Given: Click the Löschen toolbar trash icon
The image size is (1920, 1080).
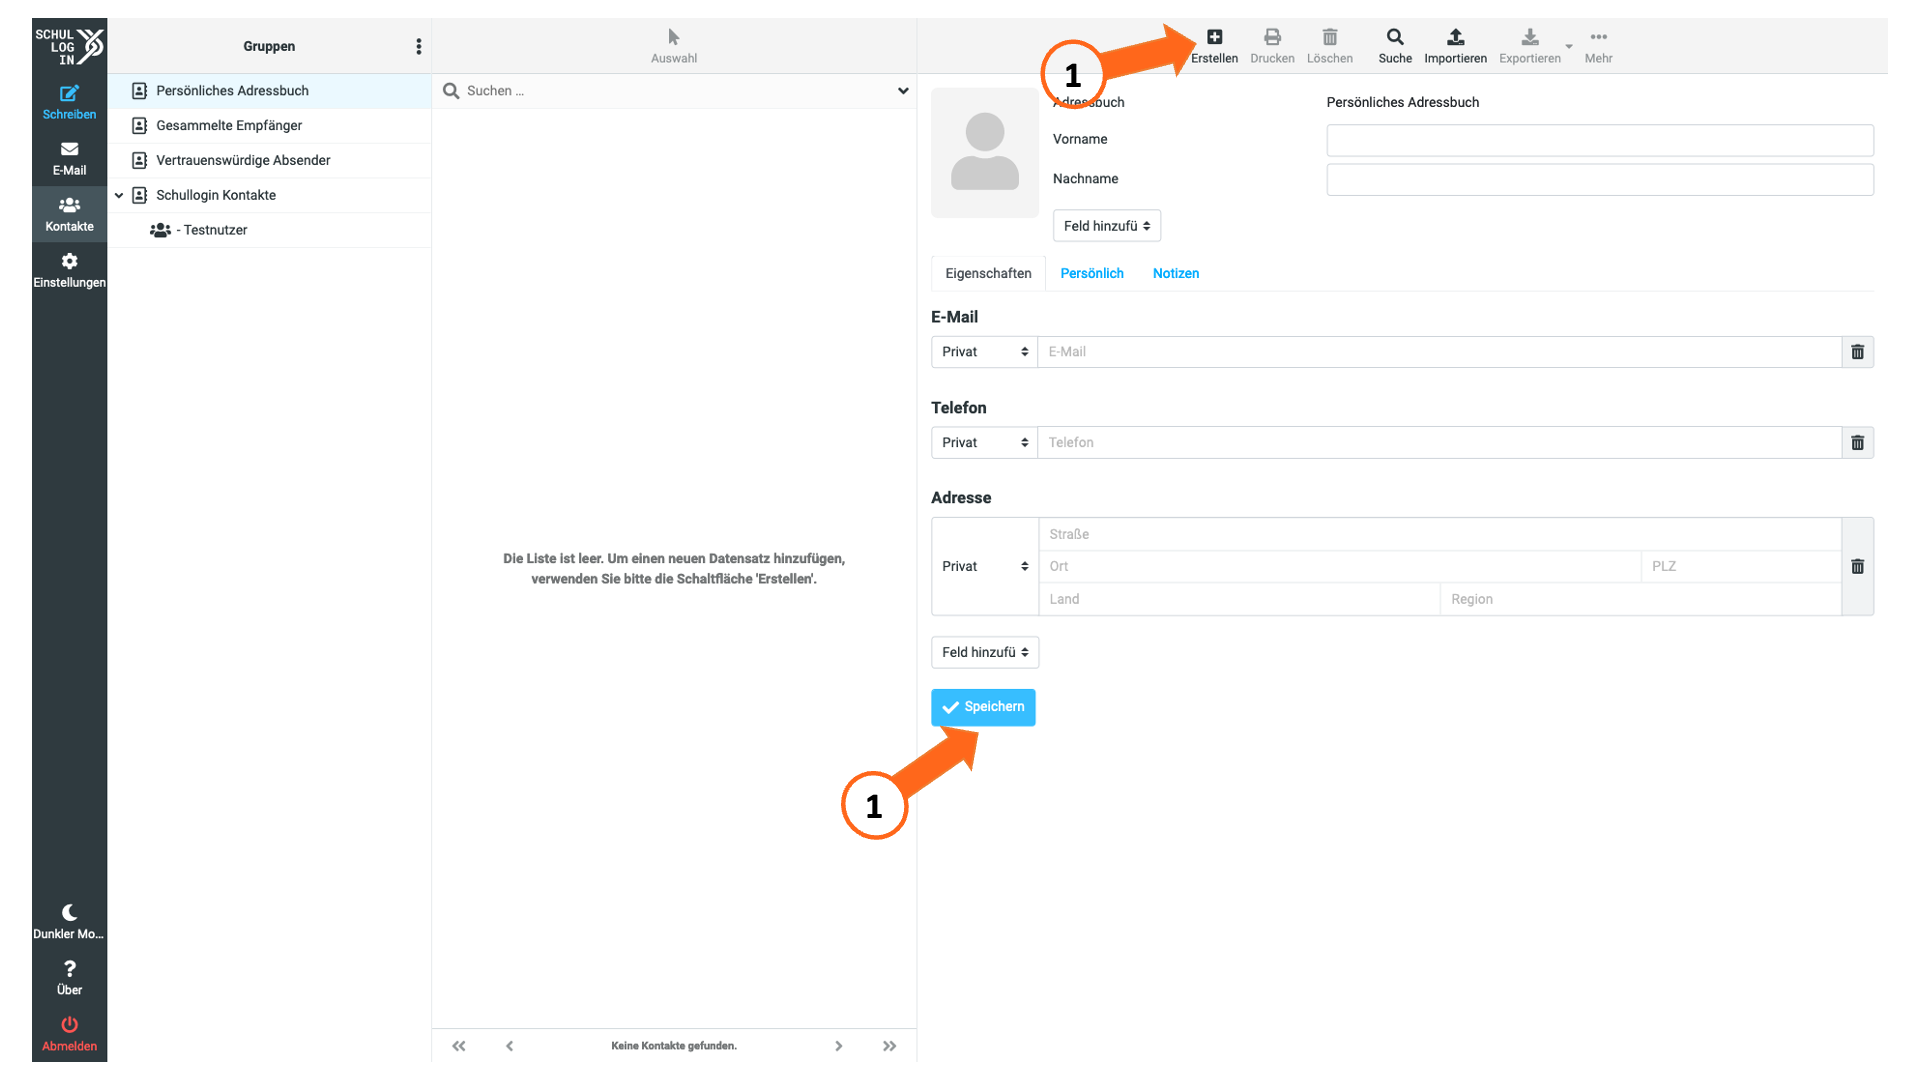Looking at the screenshot, I should pyautogui.click(x=1330, y=46).
